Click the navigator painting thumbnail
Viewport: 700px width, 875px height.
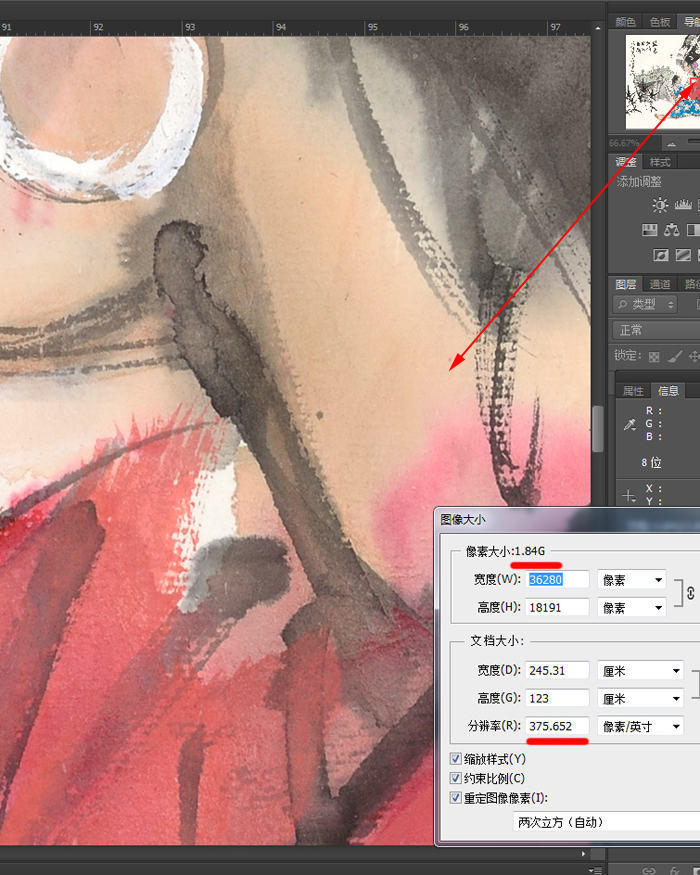point(663,81)
